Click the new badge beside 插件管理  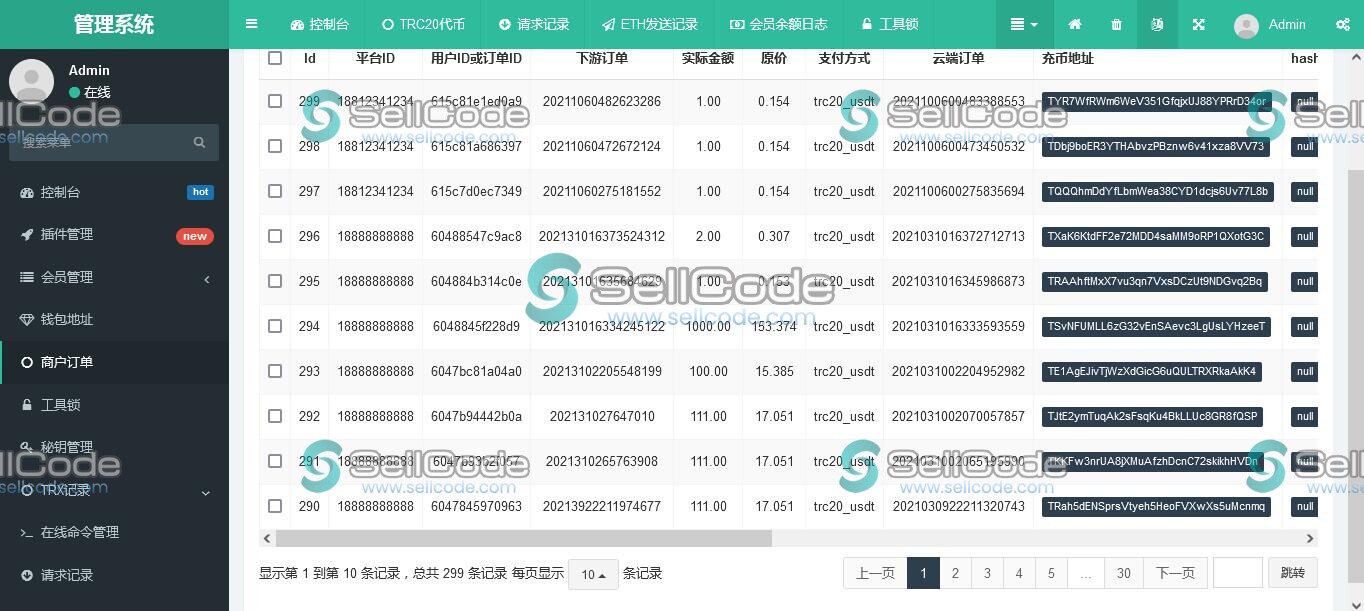[195, 236]
